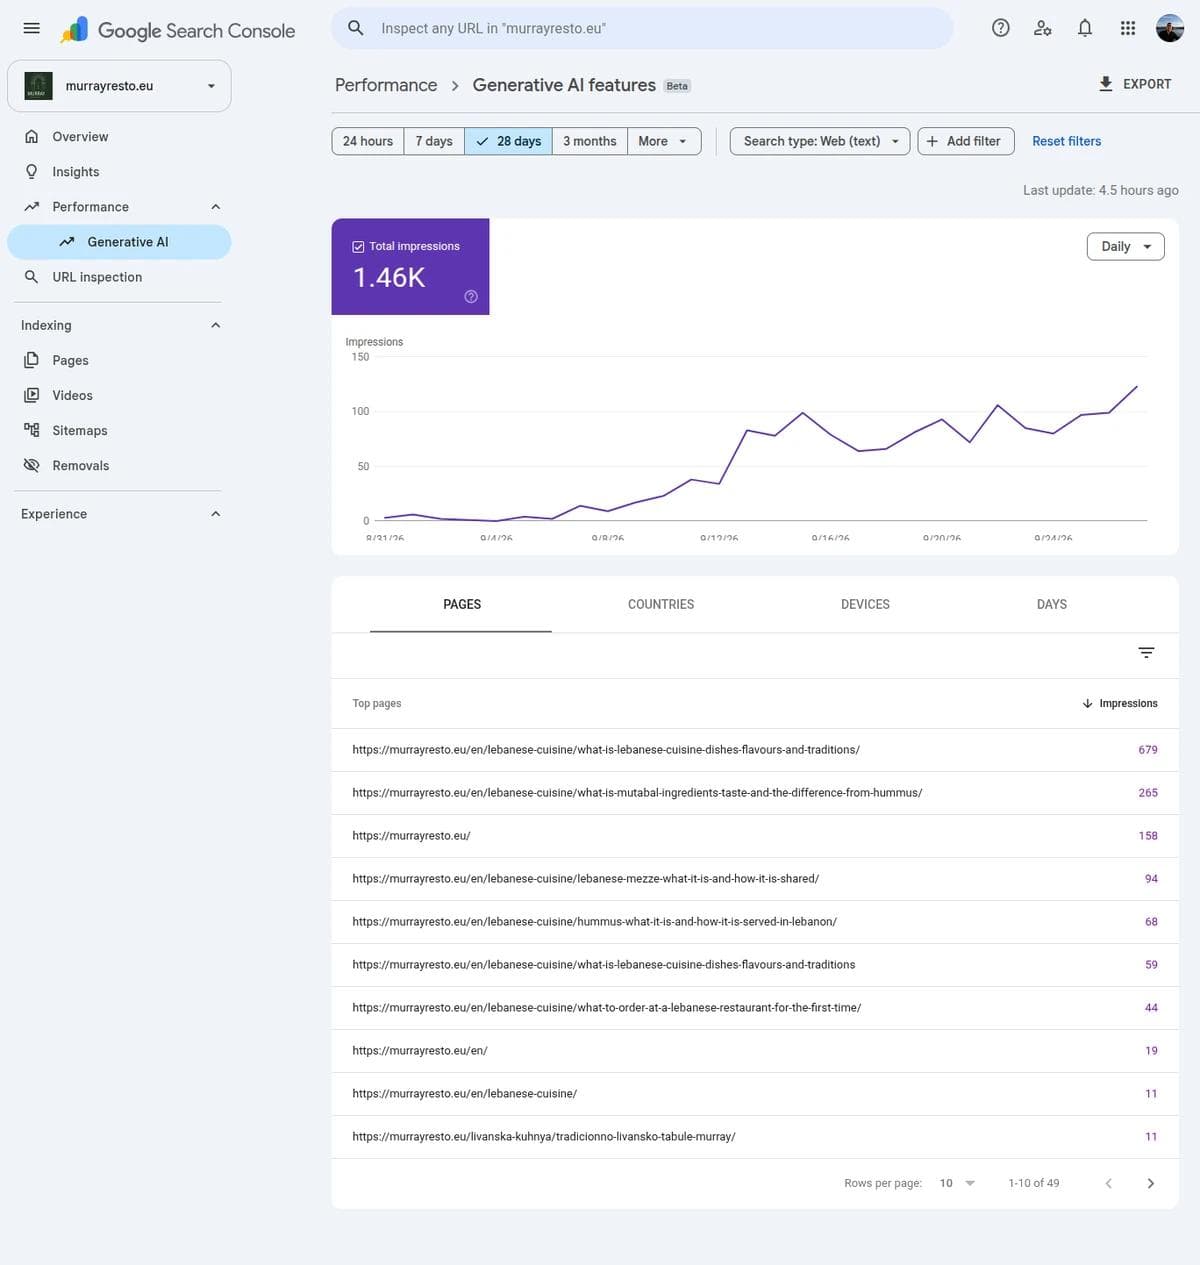Screen dimensions: 1200x1265
Task: Open the notifications bell
Action: [x=1085, y=28]
